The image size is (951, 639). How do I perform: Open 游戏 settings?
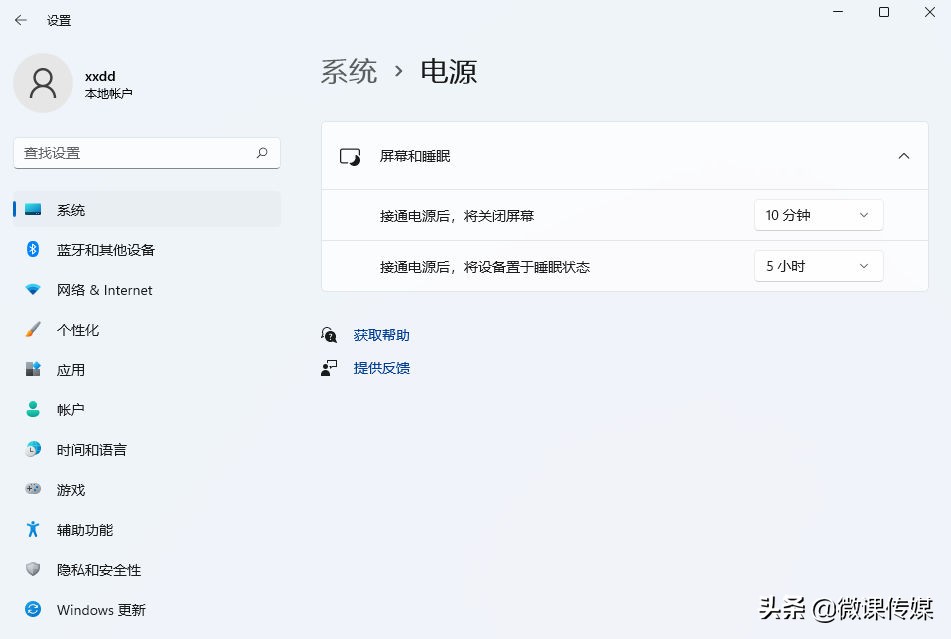pos(147,489)
